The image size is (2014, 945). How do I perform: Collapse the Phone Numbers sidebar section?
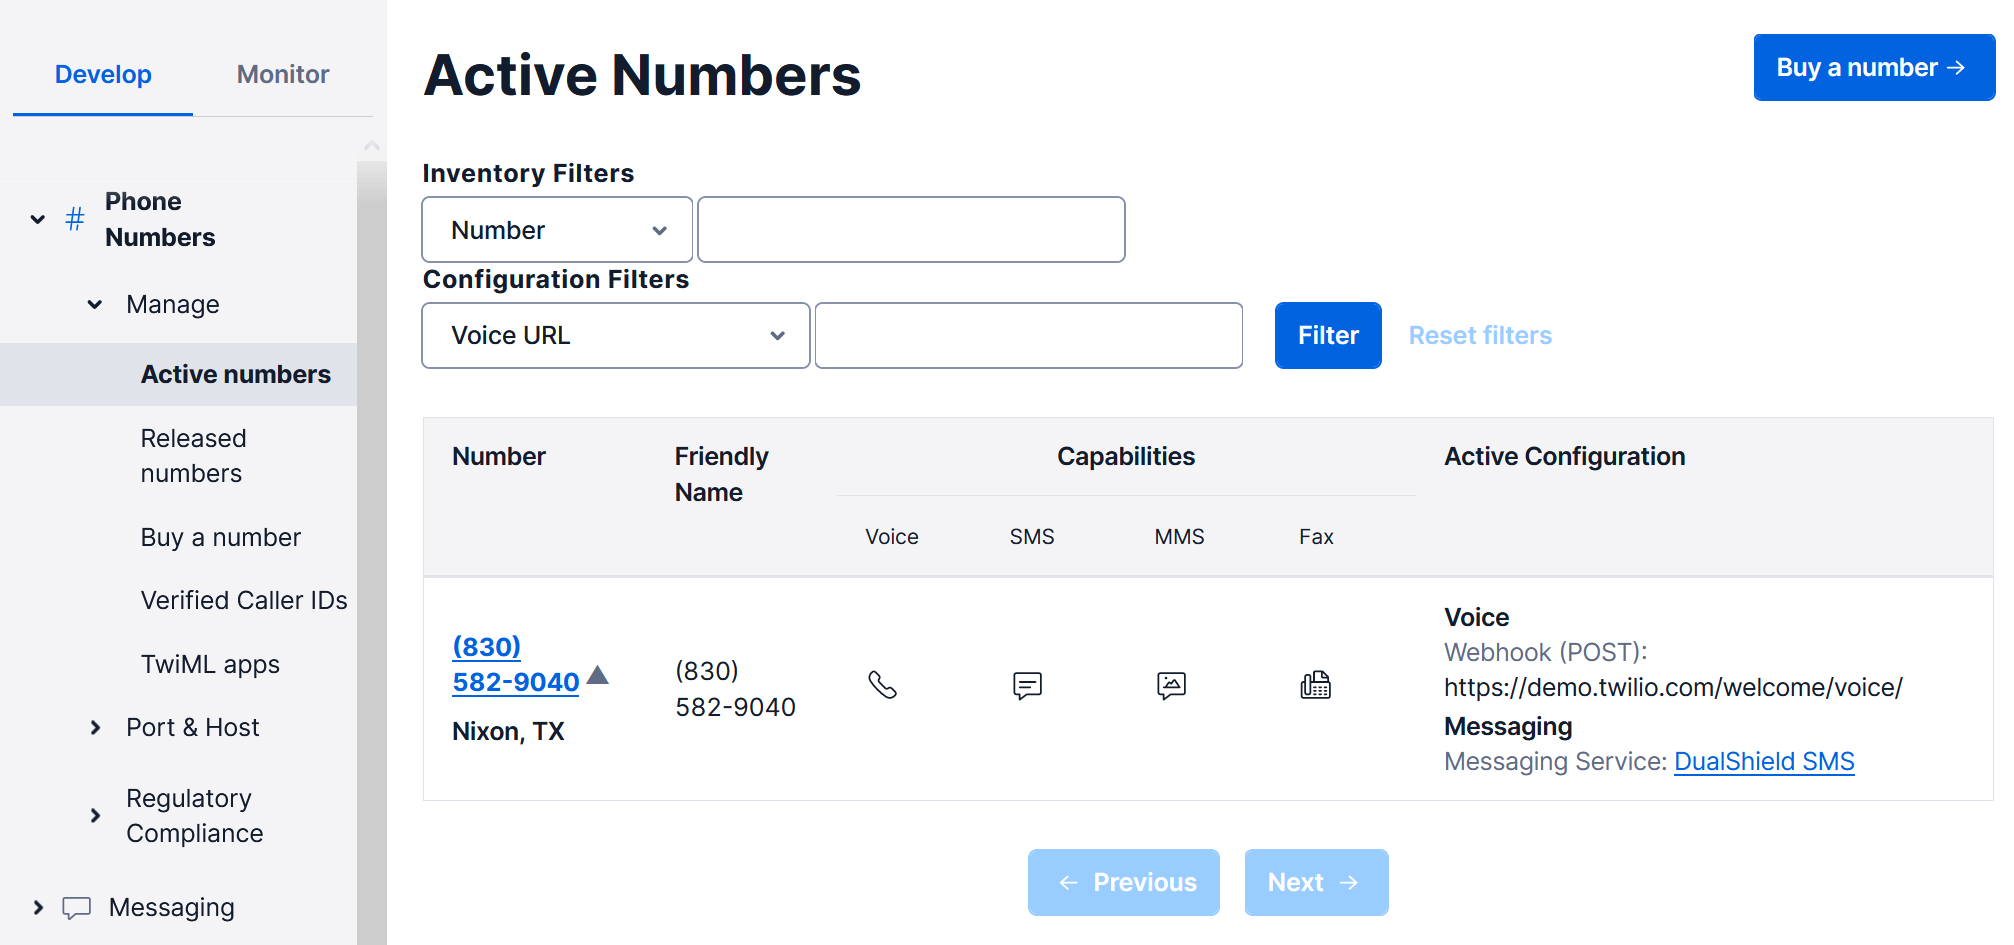point(38,219)
